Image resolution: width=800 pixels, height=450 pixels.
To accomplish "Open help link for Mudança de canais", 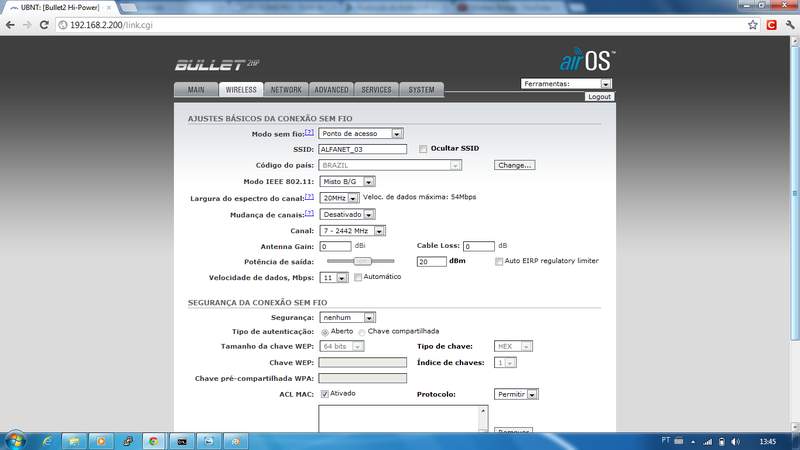I will click(x=309, y=213).
